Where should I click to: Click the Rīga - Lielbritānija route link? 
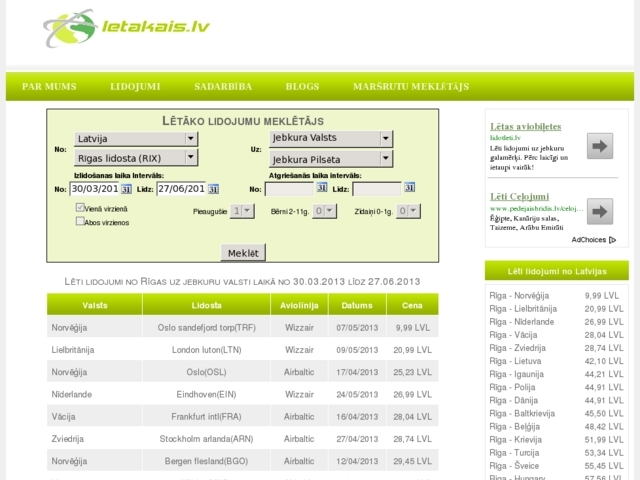(523, 309)
